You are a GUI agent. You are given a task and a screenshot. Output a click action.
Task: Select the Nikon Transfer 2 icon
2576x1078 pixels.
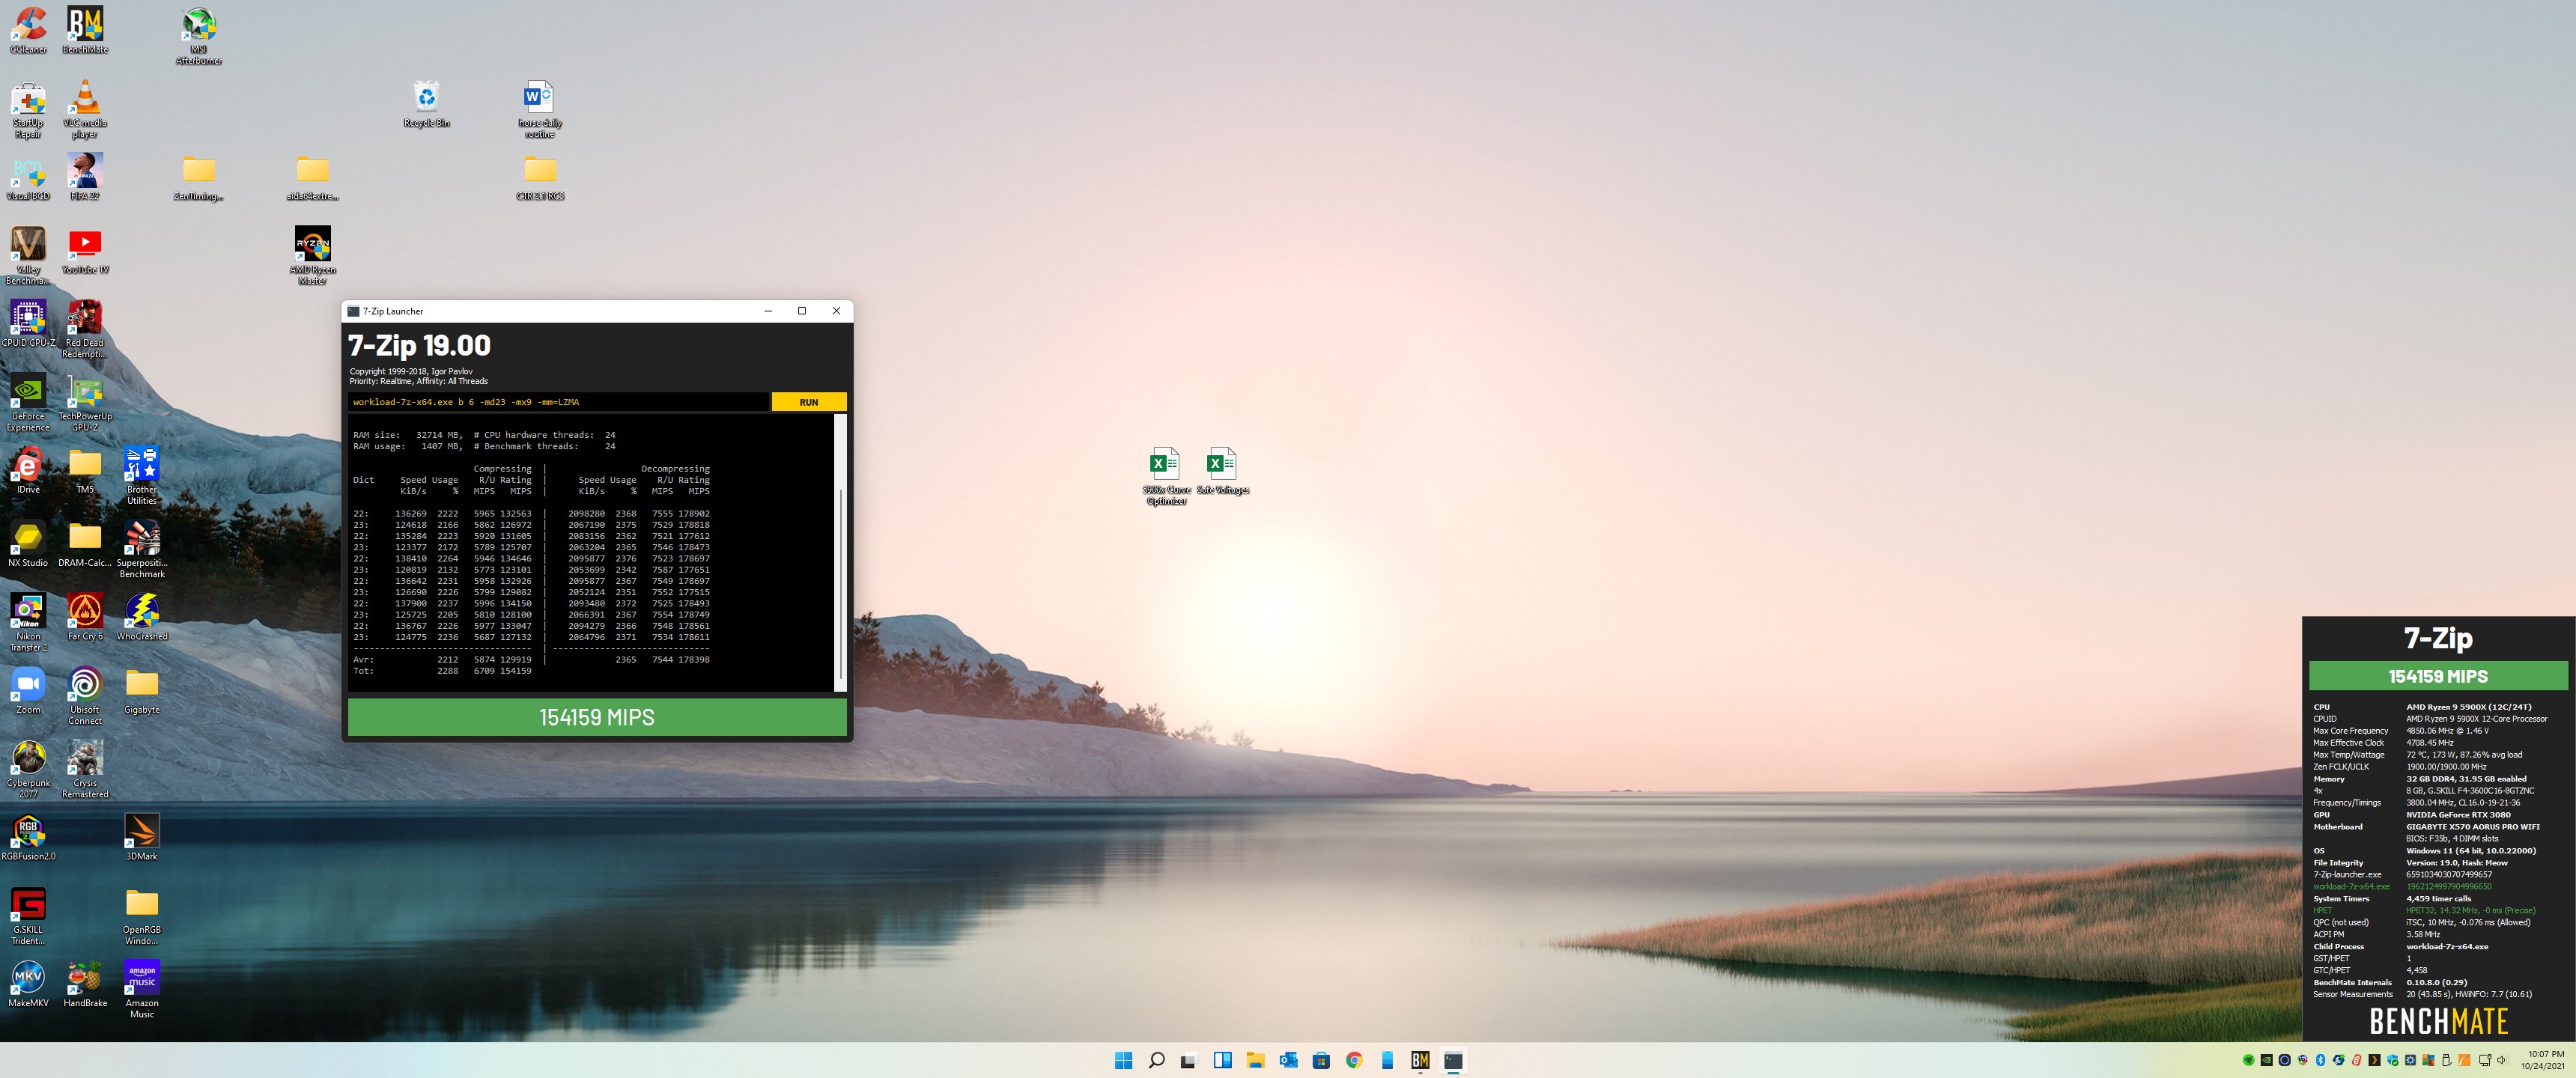coord(28,623)
